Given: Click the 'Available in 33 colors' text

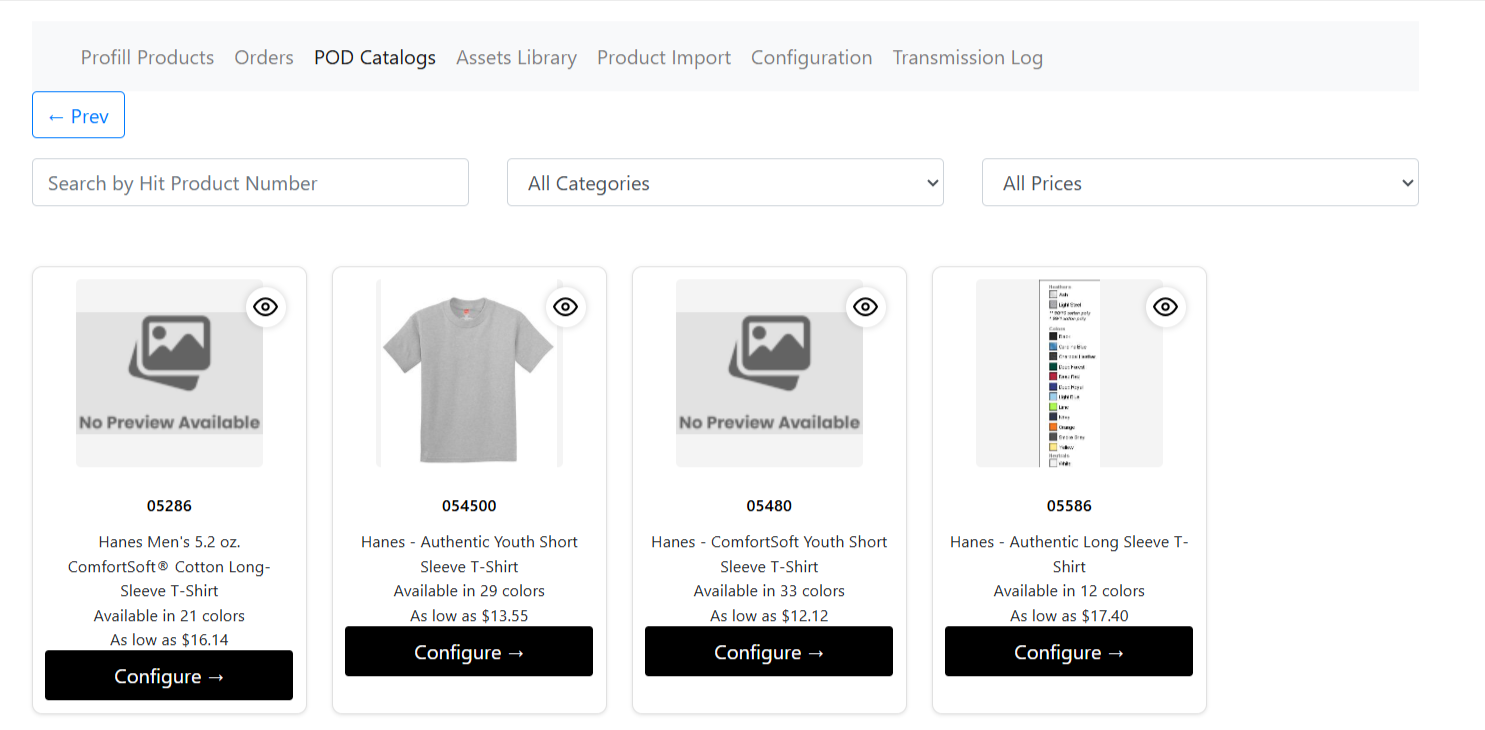Looking at the screenshot, I should 769,591.
